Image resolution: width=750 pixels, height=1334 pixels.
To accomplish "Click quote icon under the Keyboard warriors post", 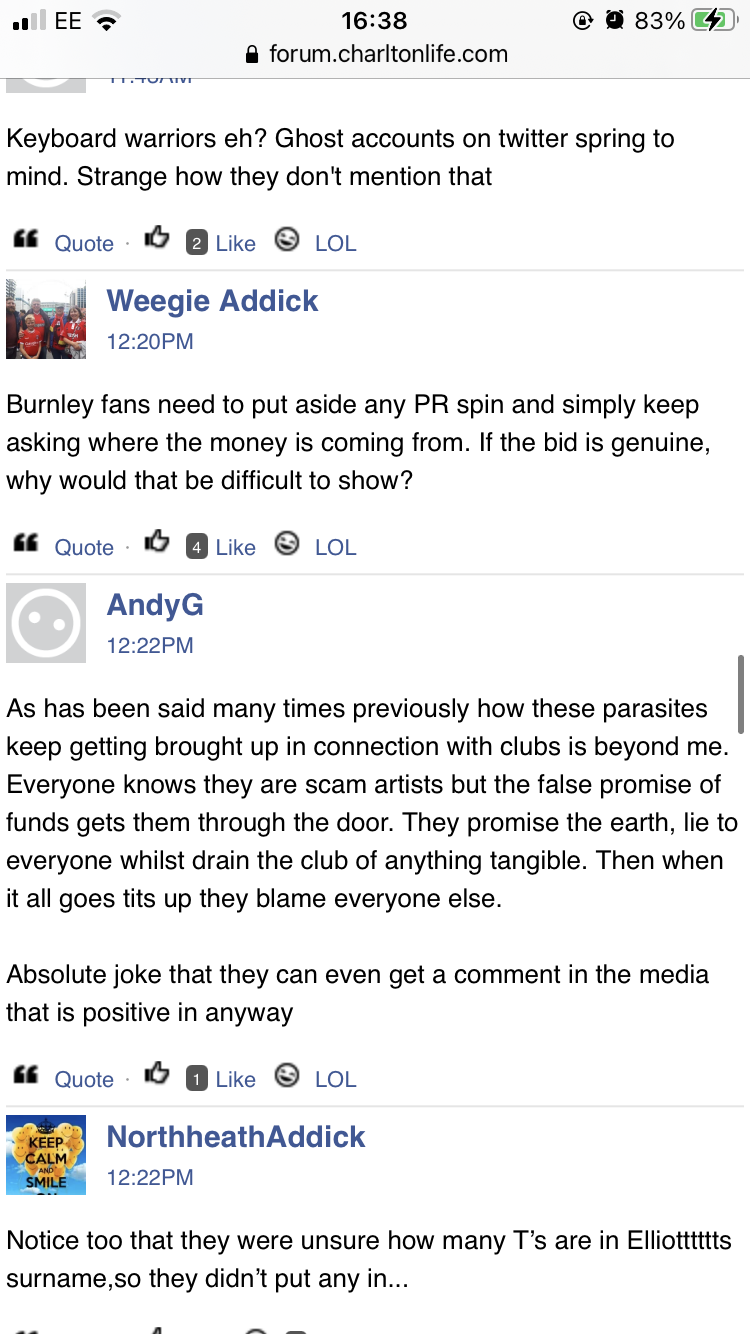I will pos(25,241).
